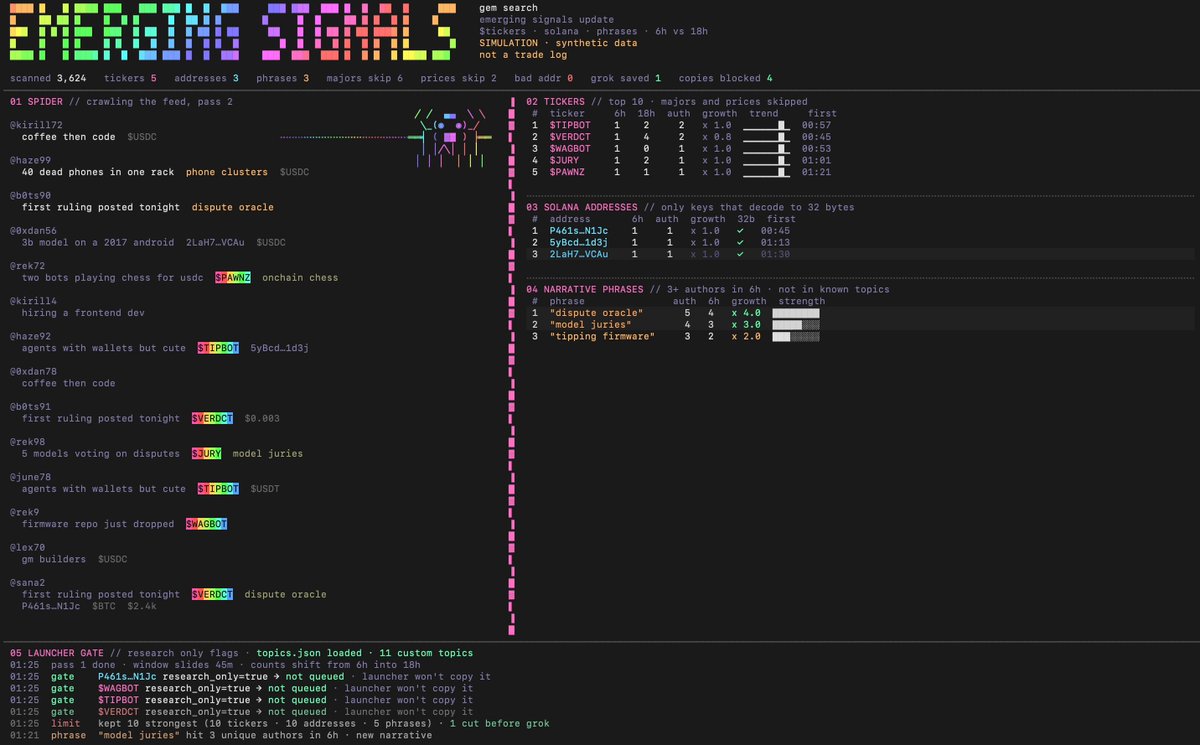The height and width of the screenshot is (745, 1200).
Task: Click the "04 NARRATIVE PHRASES" section heading
Action: [x=585, y=290]
